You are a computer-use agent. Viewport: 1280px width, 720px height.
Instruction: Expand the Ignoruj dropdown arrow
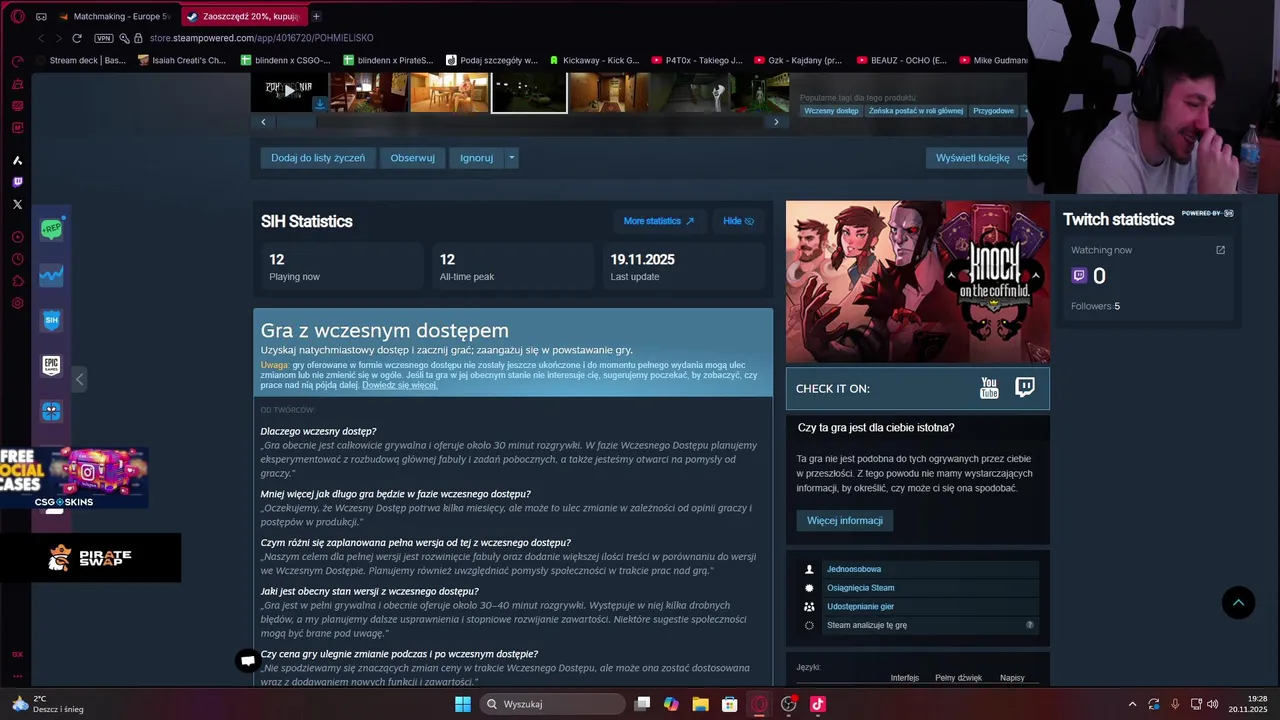coord(512,158)
